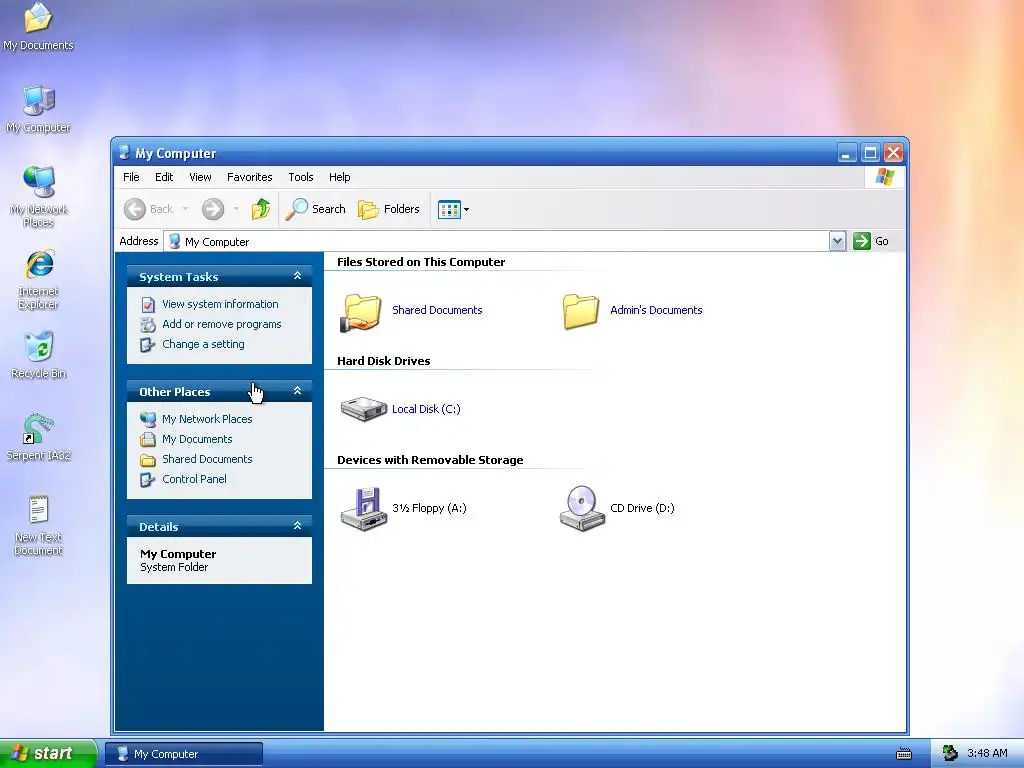The height and width of the screenshot is (768, 1024).
Task: Select My Documents desktop icon
Action: click(38, 27)
